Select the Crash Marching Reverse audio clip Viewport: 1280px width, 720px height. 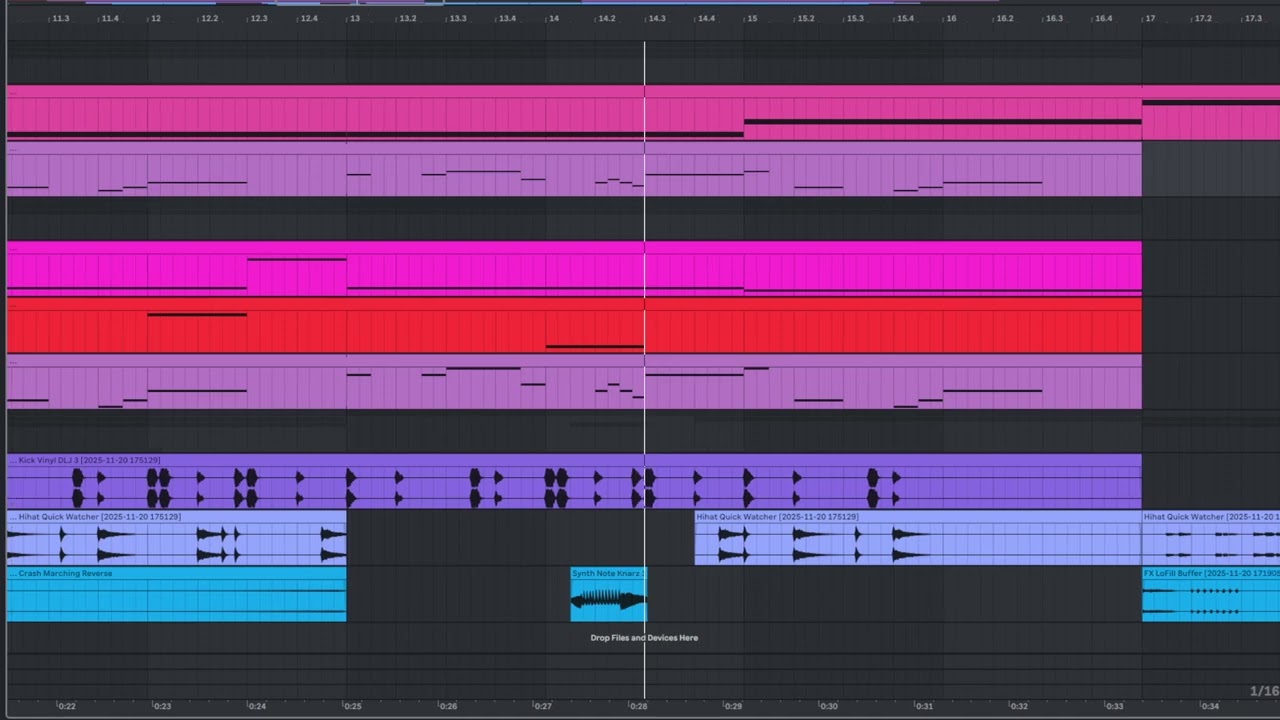(x=176, y=595)
